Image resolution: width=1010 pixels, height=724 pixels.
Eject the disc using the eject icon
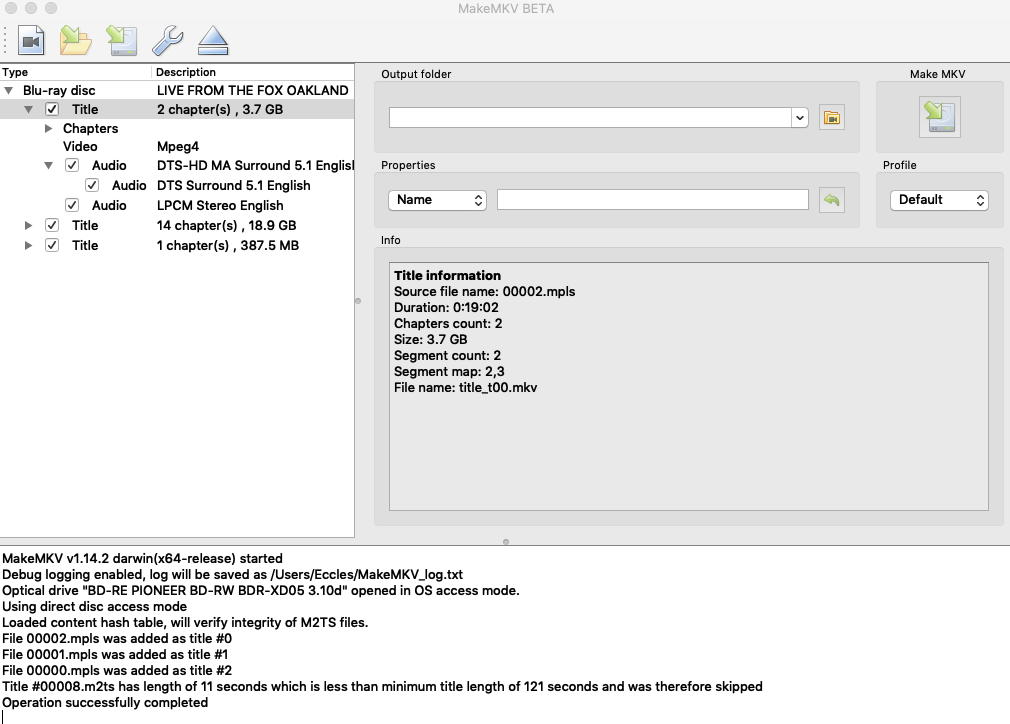(213, 41)
